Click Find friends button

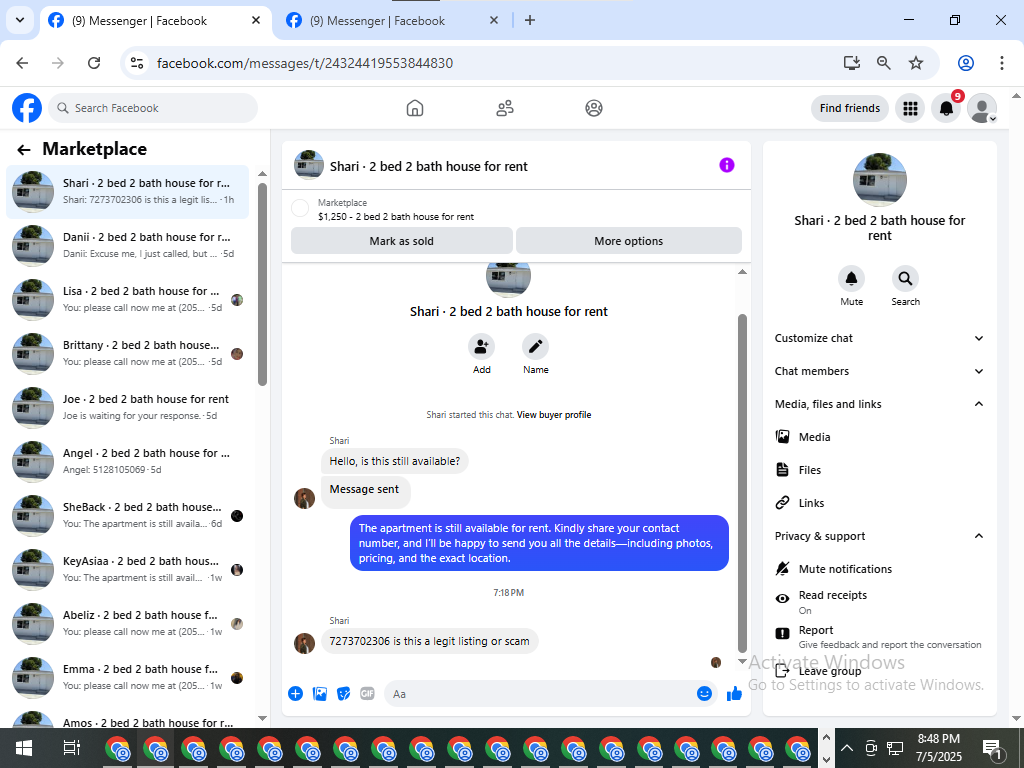[x=850, y=108]
